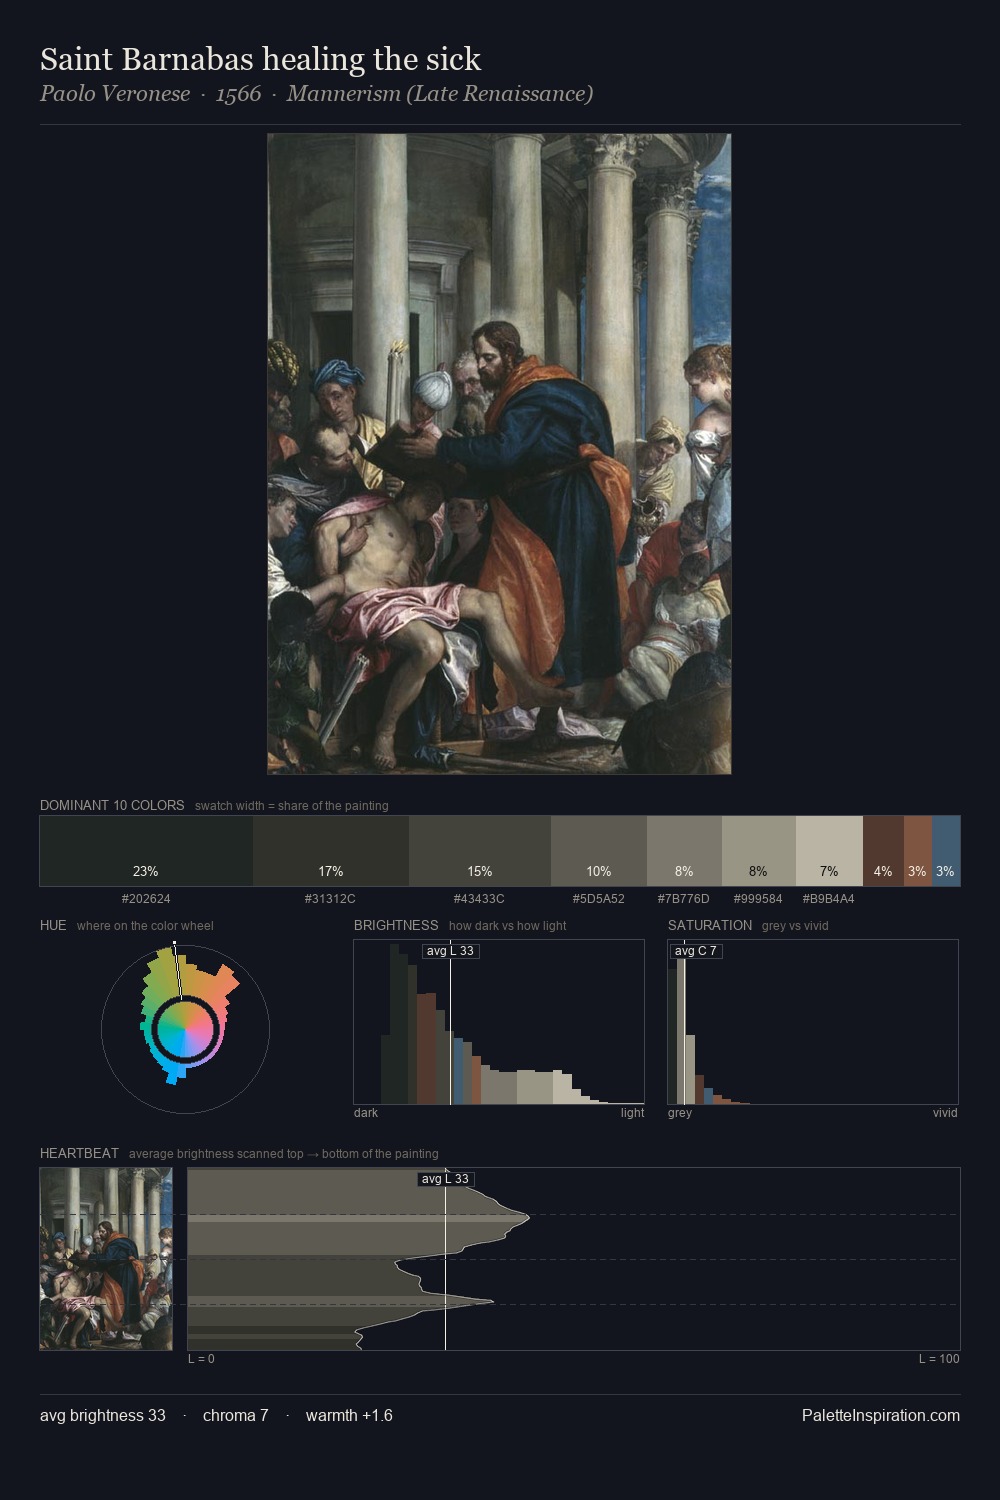
Task: Click the first 8% swatch #7B776D
Action: (x=684, y=851)
